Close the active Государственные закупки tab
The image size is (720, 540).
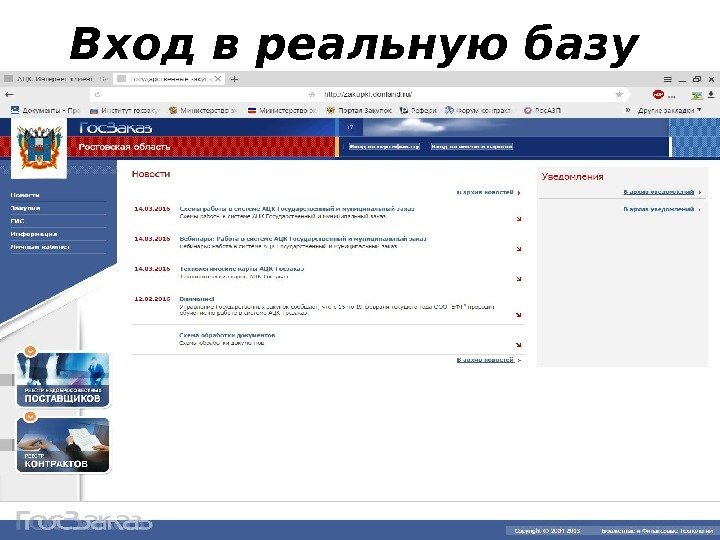point(218,79)
